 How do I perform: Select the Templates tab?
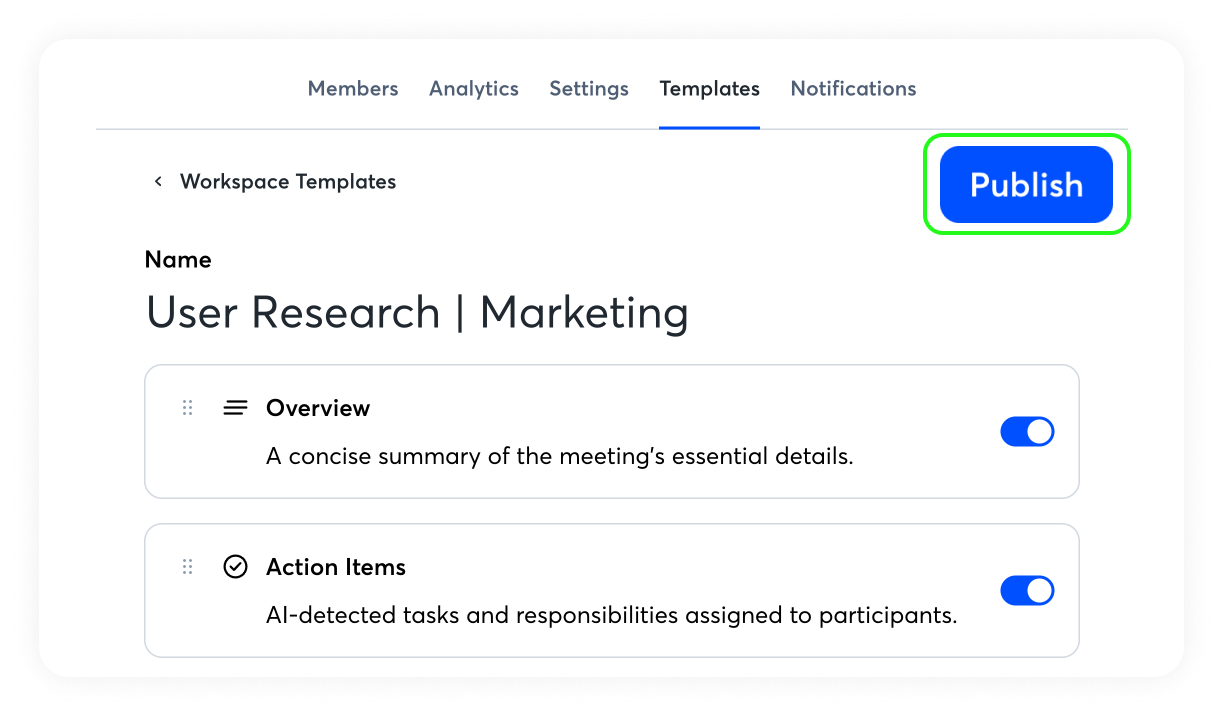(x=709, y=89)
